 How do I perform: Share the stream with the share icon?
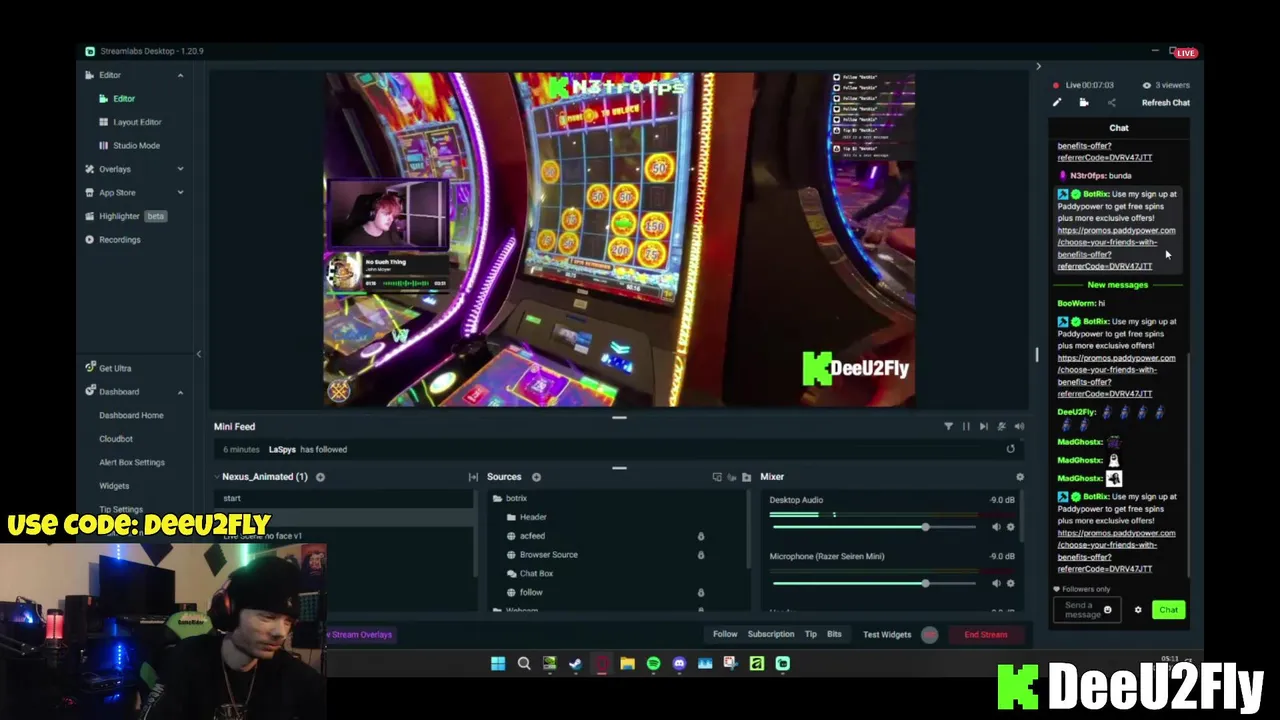tap(1111, 103)
